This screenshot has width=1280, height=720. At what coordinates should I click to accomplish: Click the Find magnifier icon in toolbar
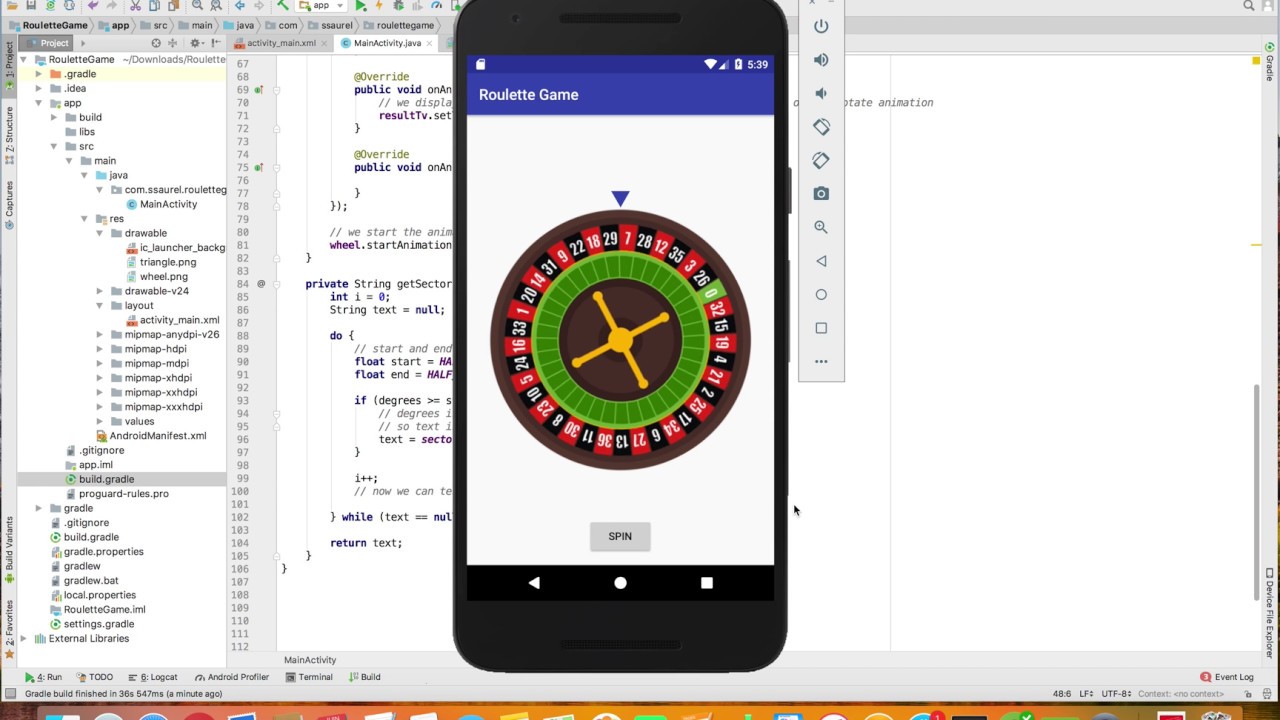(198, 6)
